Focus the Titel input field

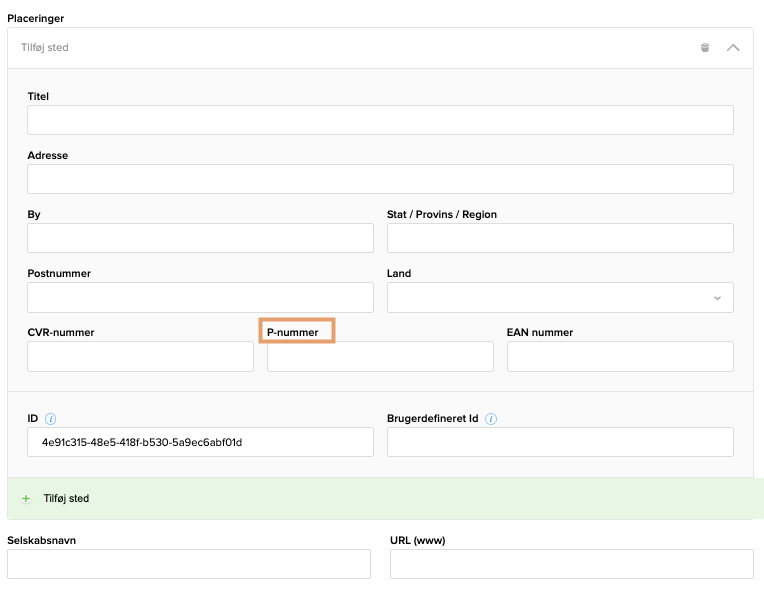[x=380, y=120]
